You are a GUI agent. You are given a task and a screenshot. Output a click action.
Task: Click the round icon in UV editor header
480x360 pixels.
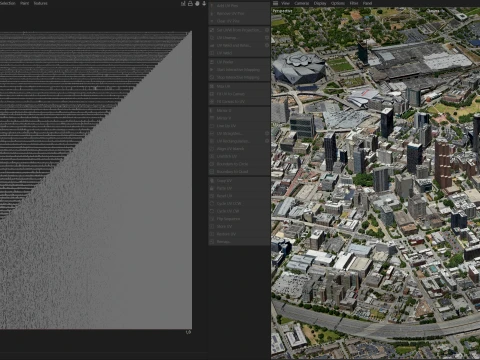click(197, 3)
